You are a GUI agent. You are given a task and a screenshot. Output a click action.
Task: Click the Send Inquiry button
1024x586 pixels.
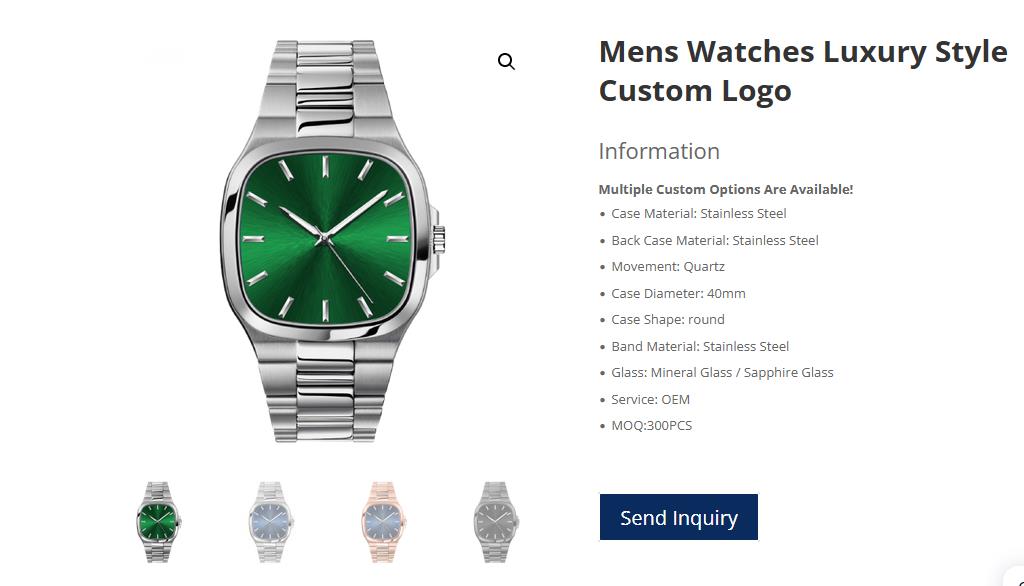679,517
